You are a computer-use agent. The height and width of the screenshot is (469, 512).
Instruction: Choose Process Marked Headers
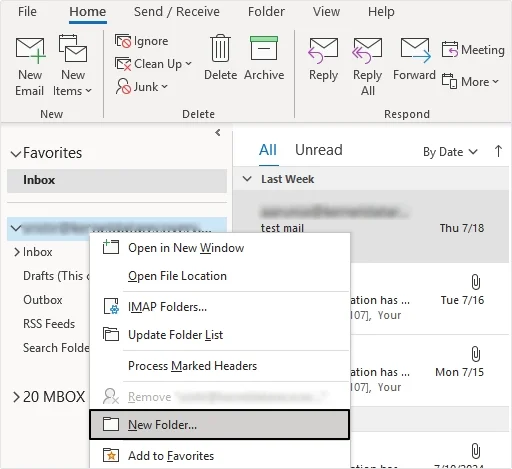click(x=220, y=366)
